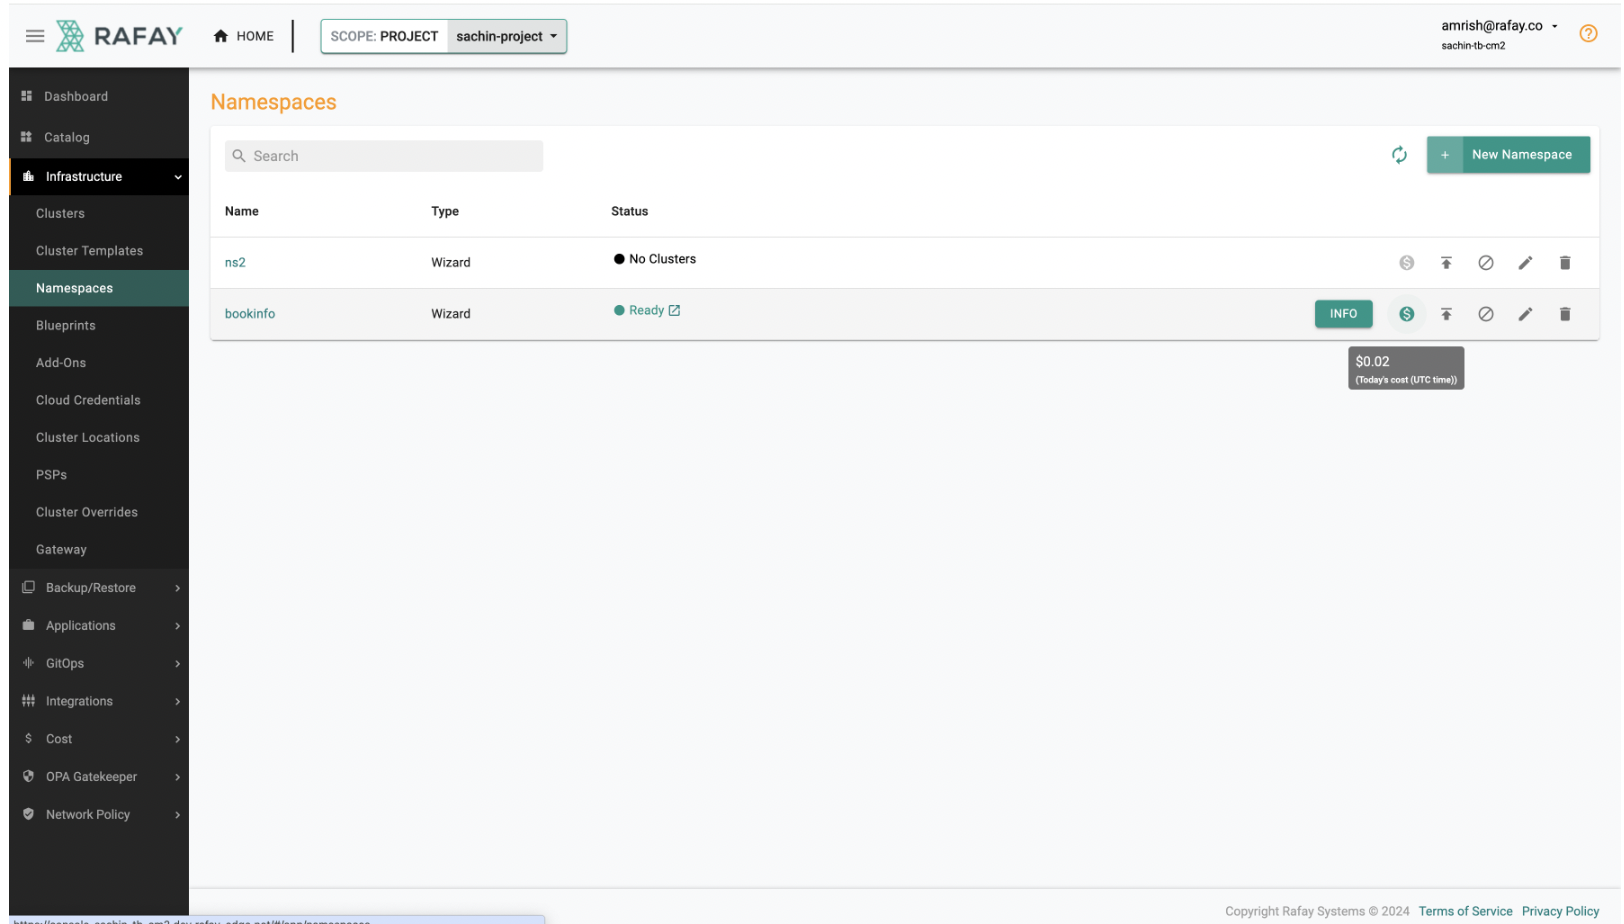Open the Privacy Policy link
The image size is (1624, 924).
1560,911
